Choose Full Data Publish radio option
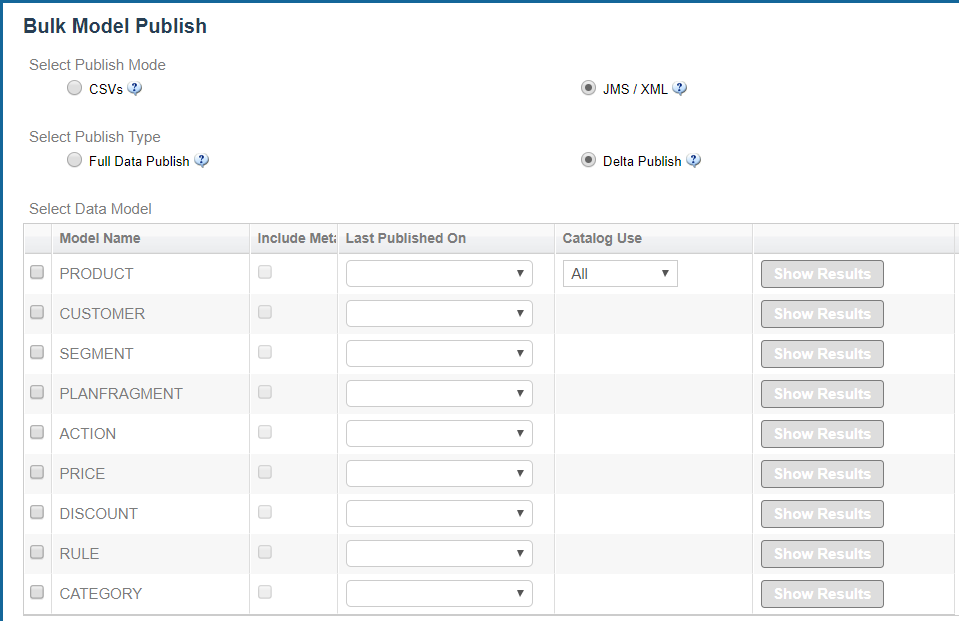This screenshot has height=621, width=959. pos(74,160)
